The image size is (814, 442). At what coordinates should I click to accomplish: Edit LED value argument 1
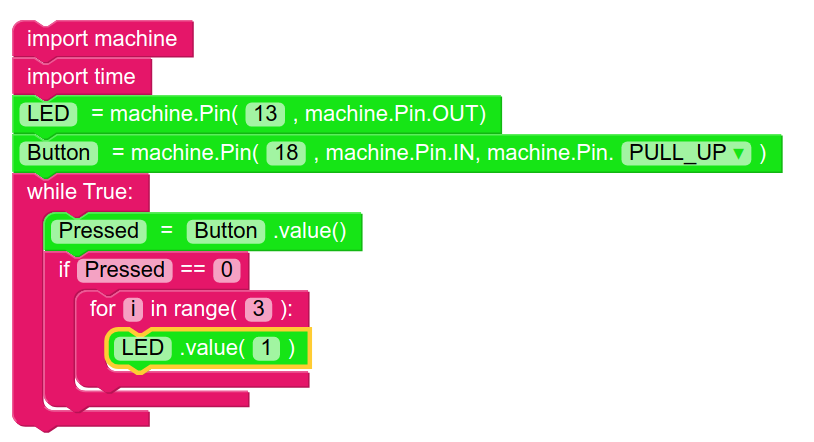click(266, 348)
